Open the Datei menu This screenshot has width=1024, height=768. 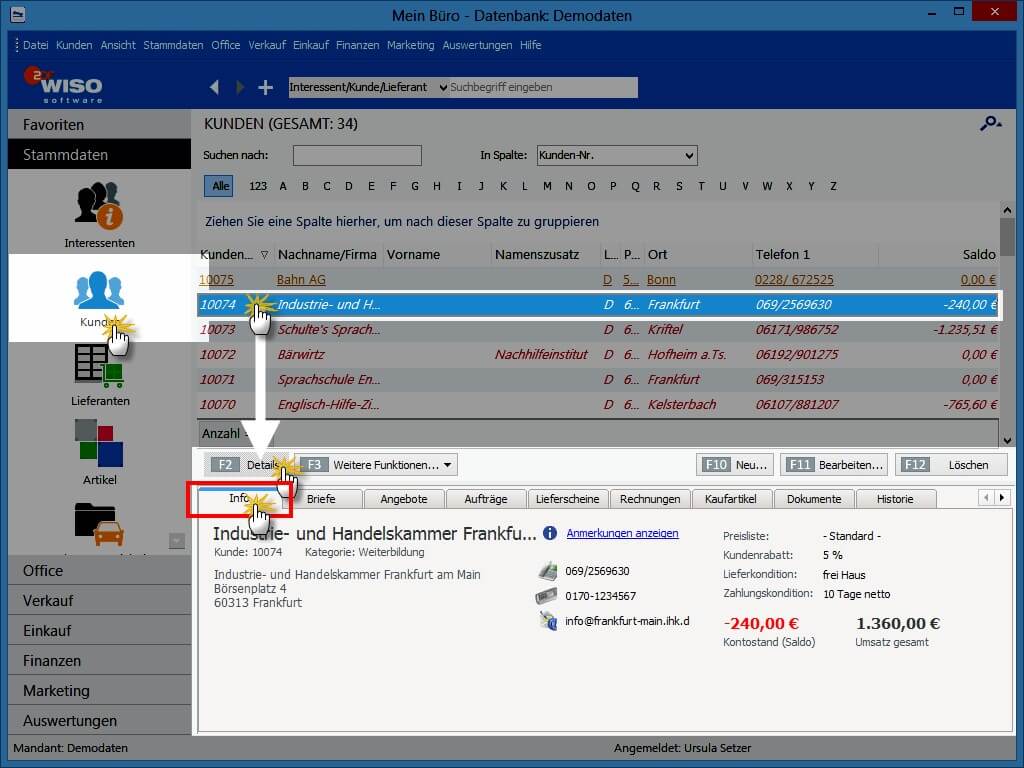coord(35,45)
